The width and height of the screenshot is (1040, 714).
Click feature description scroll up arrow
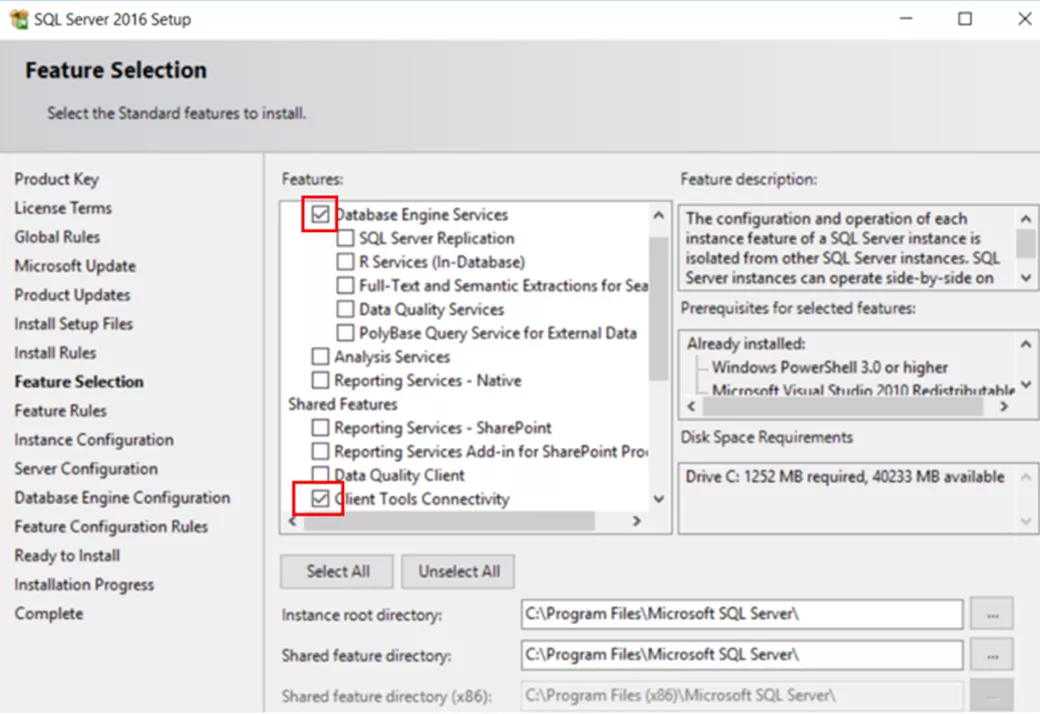[x=1026, y=218]
